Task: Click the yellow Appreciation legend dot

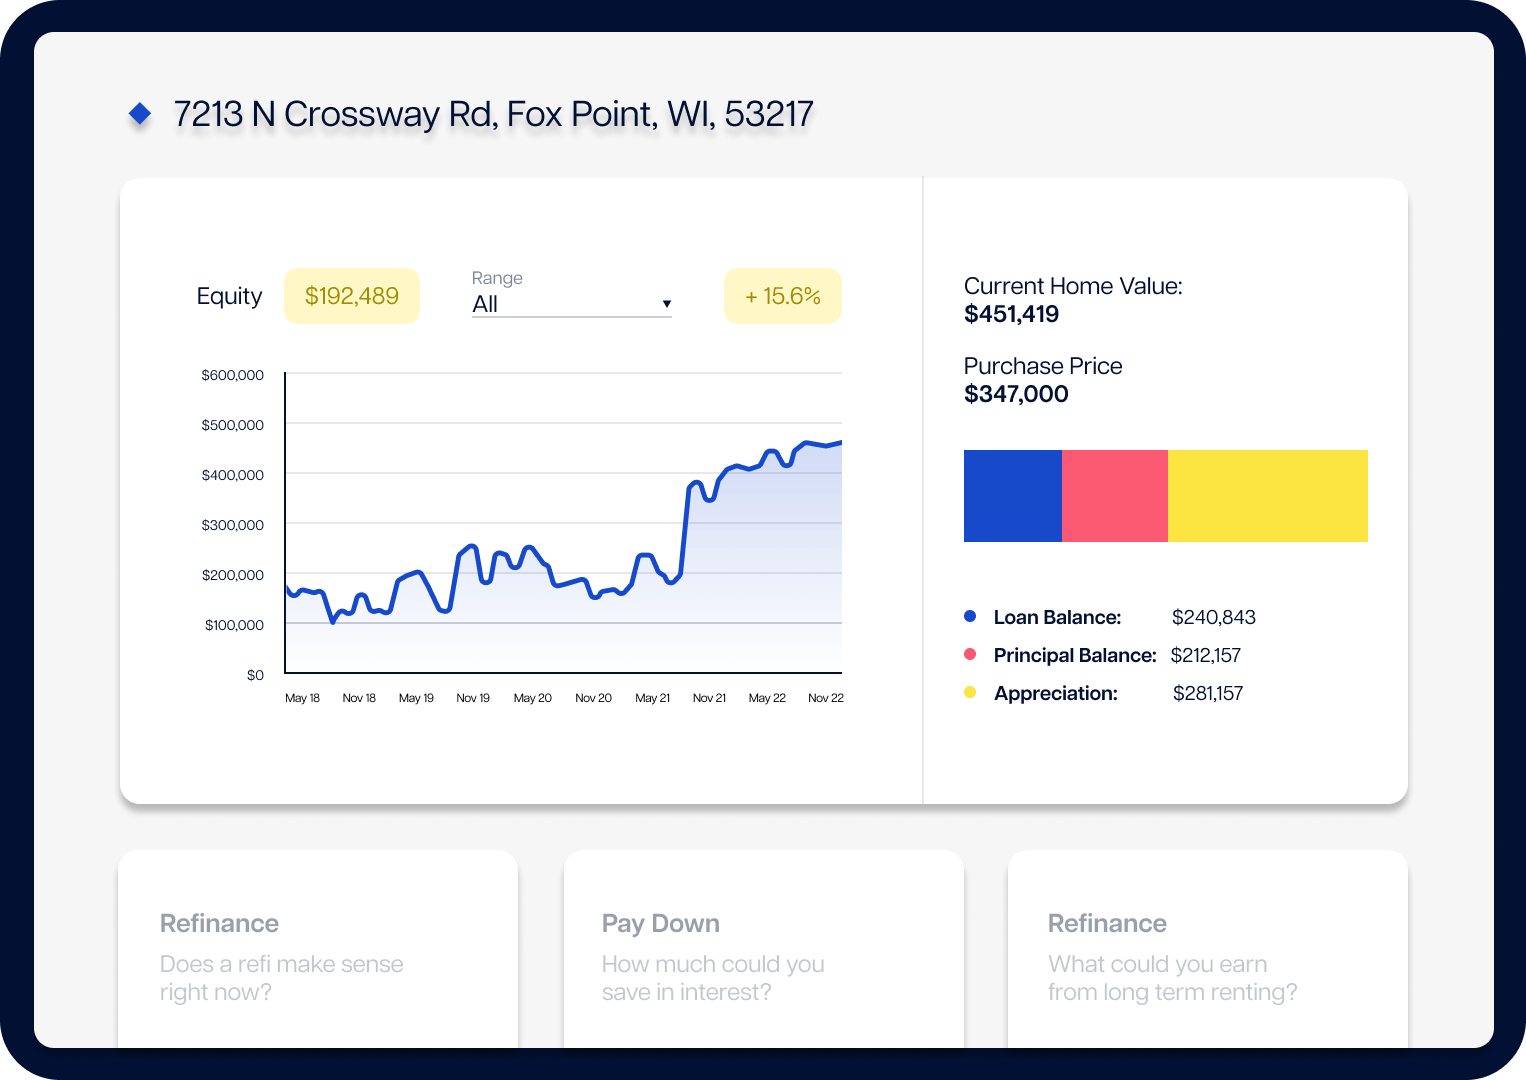Action: tap(969, 693)
